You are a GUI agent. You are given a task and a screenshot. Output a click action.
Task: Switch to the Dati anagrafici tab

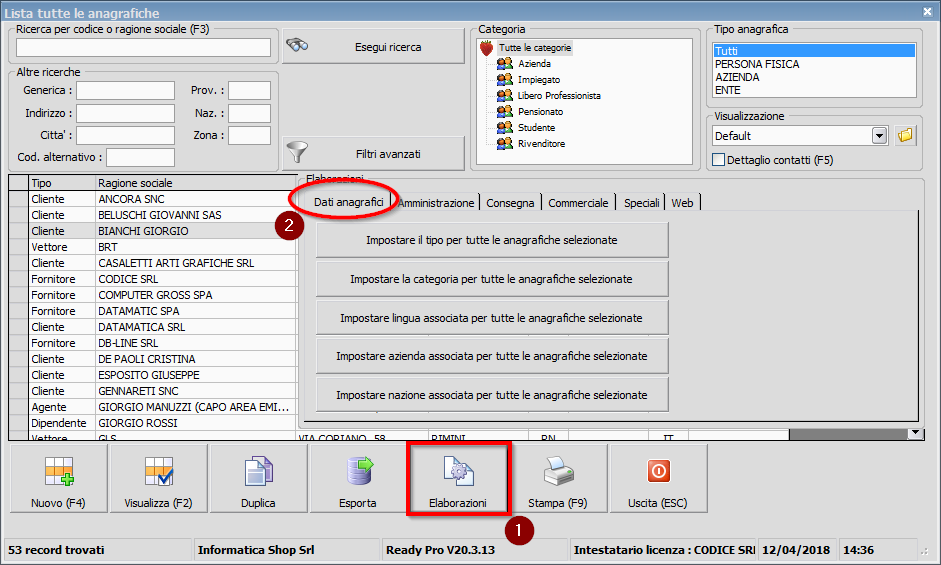349,202
